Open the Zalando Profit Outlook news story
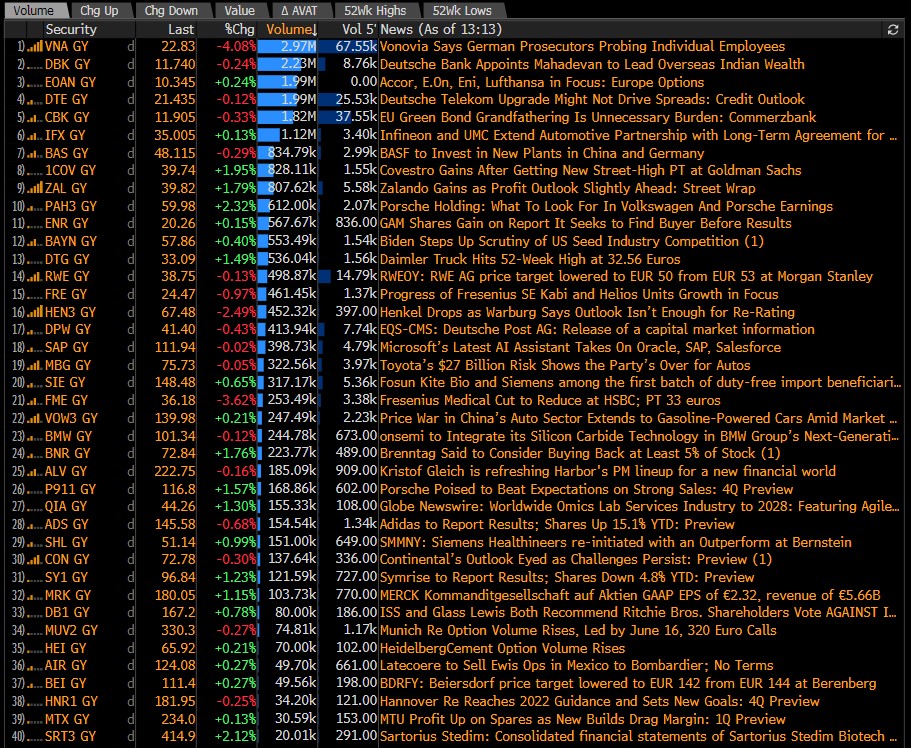Viewport: 911px width, 748px height. (567, 188)
